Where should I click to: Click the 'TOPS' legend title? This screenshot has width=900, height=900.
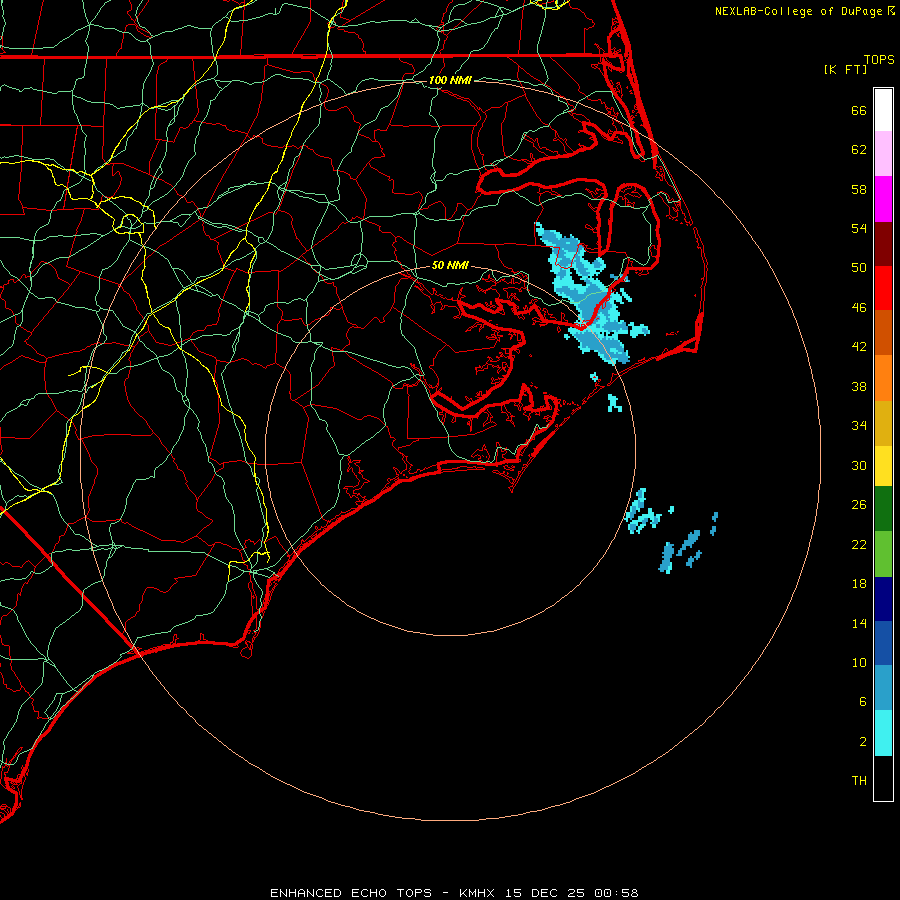coord(879,59)
